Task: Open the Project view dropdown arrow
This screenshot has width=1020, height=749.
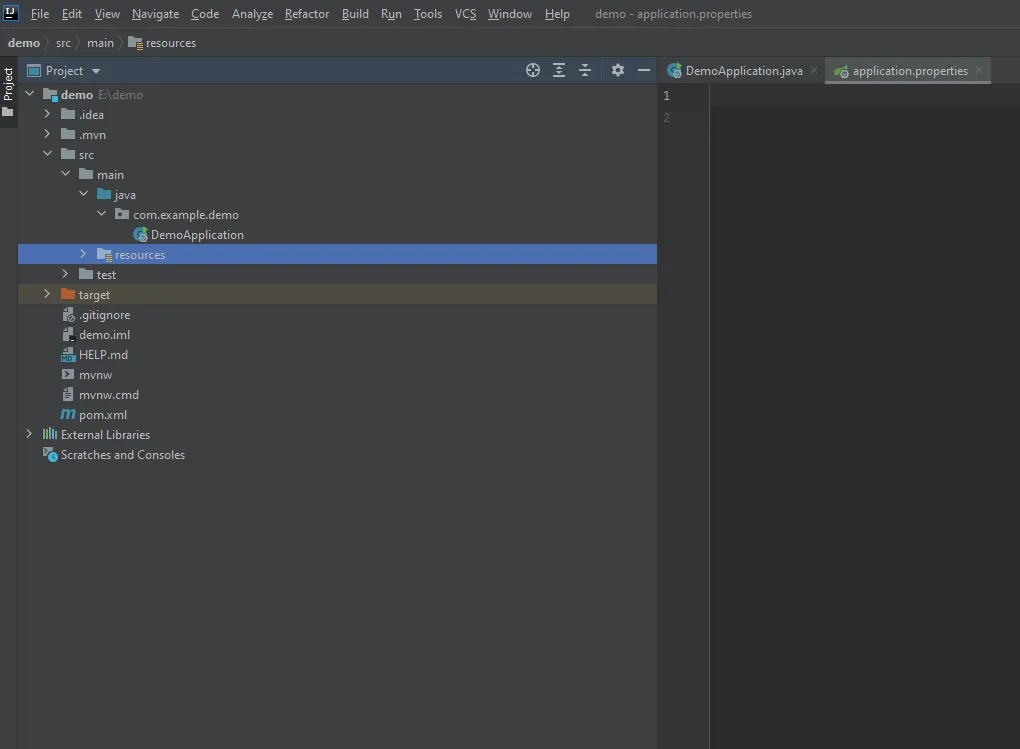Action: click(x=96, y=71)
